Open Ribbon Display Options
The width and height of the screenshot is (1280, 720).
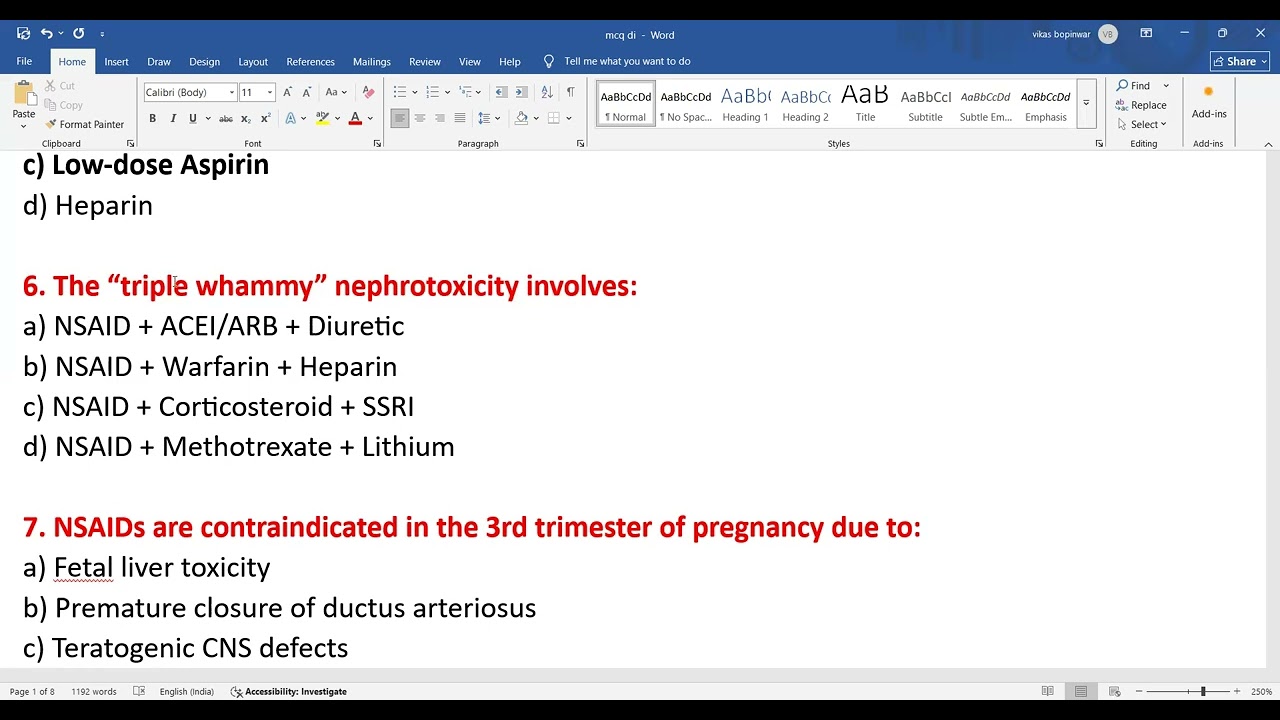click(x=1146, y=33)
